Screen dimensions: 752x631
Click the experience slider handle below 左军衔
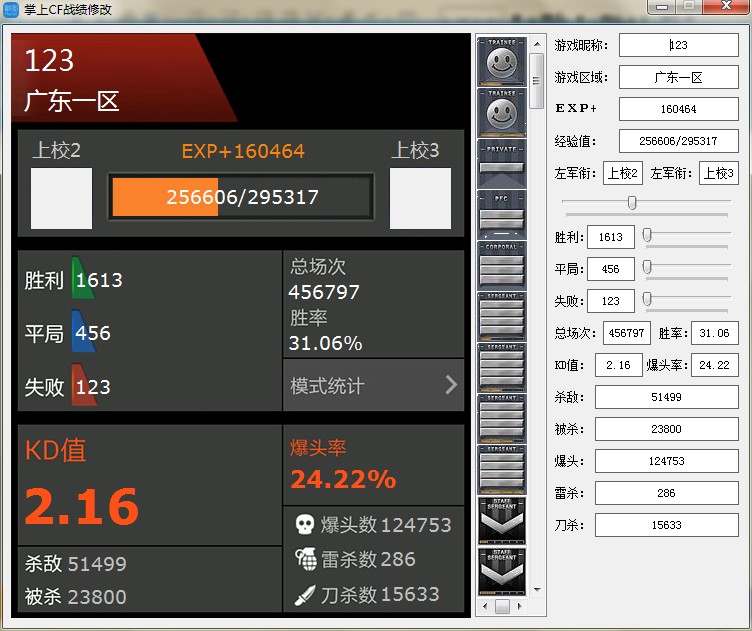coord(632,203)
